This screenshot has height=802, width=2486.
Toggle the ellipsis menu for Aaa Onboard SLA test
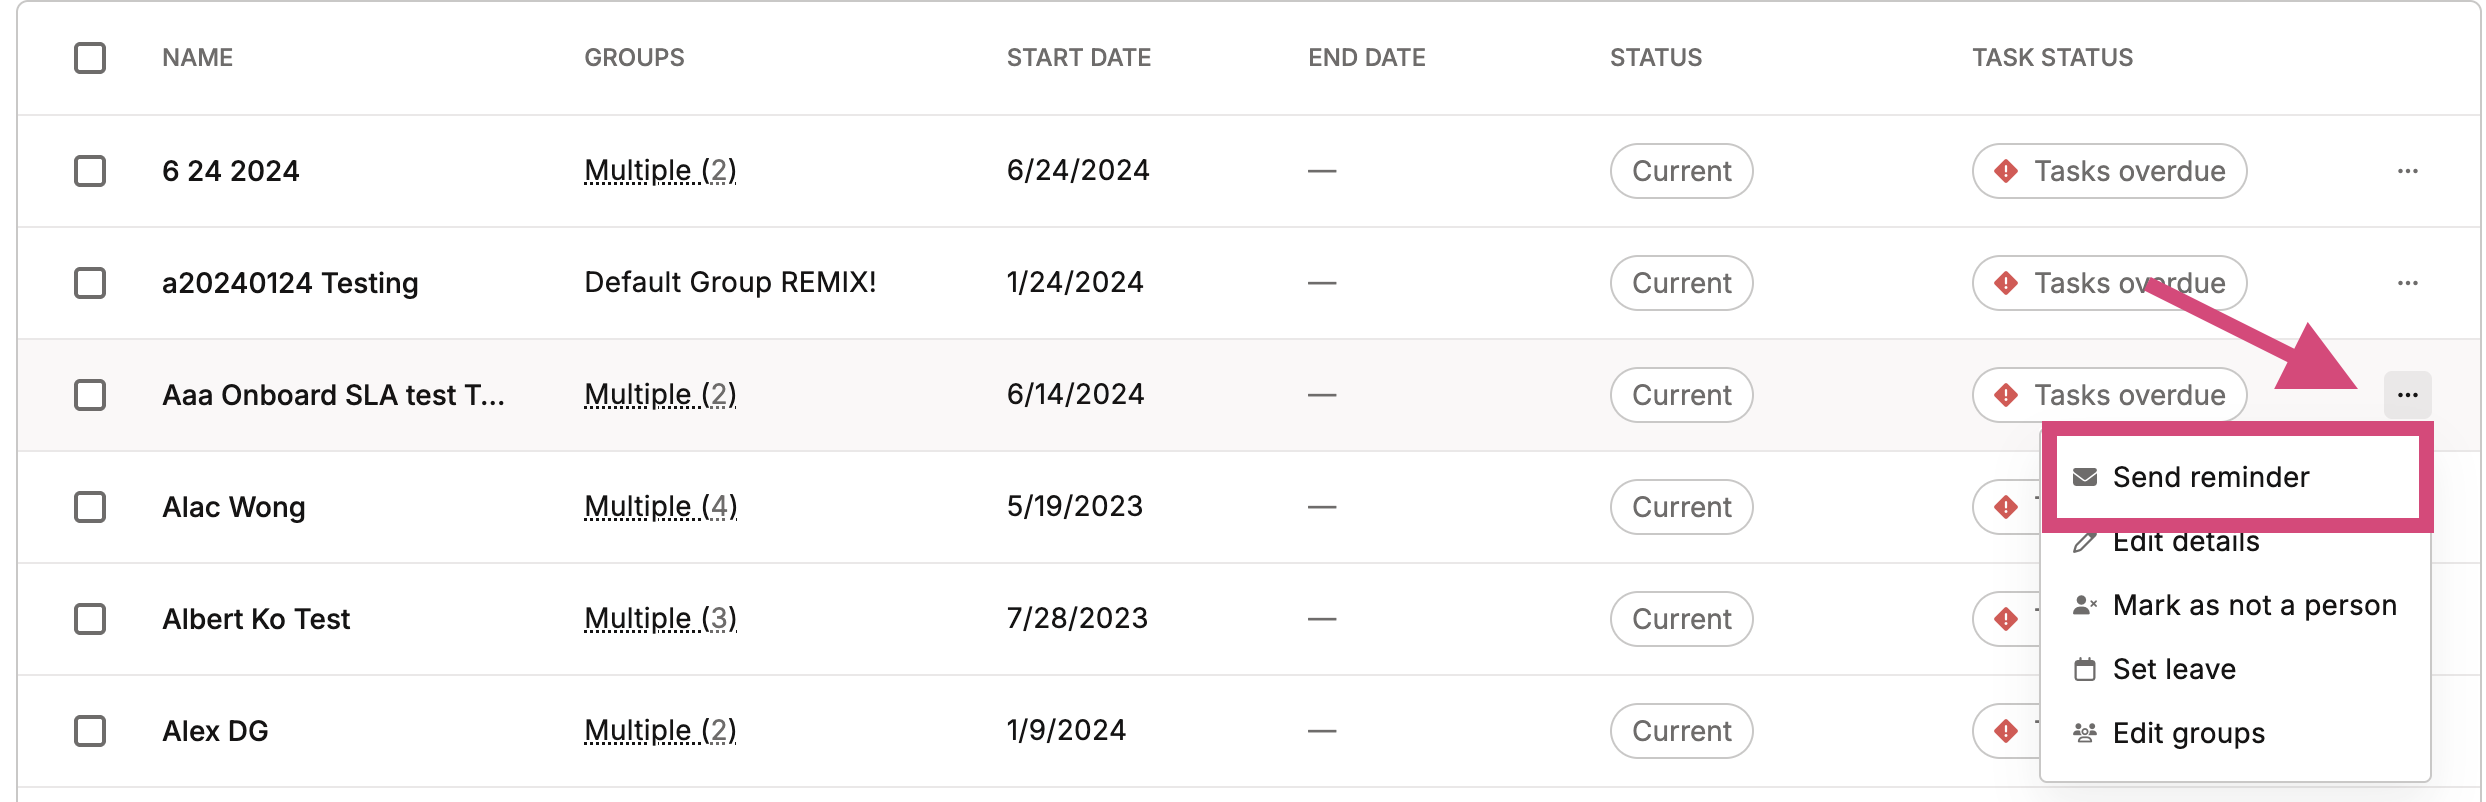(x=2408, y=395)
